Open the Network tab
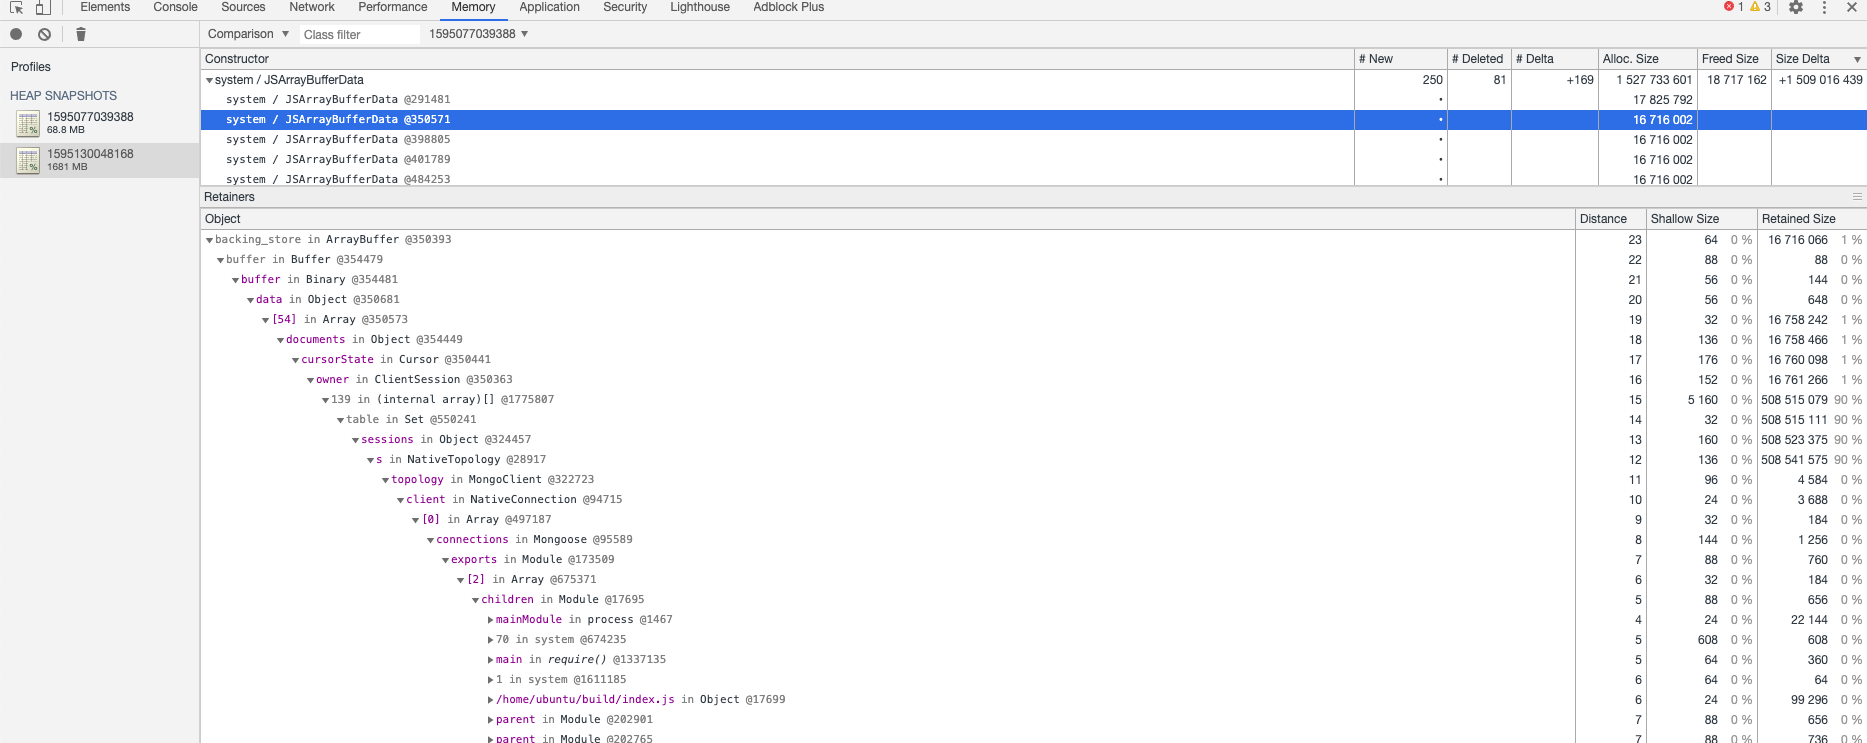Screen dimensions: 1867x743 [312, 7]
